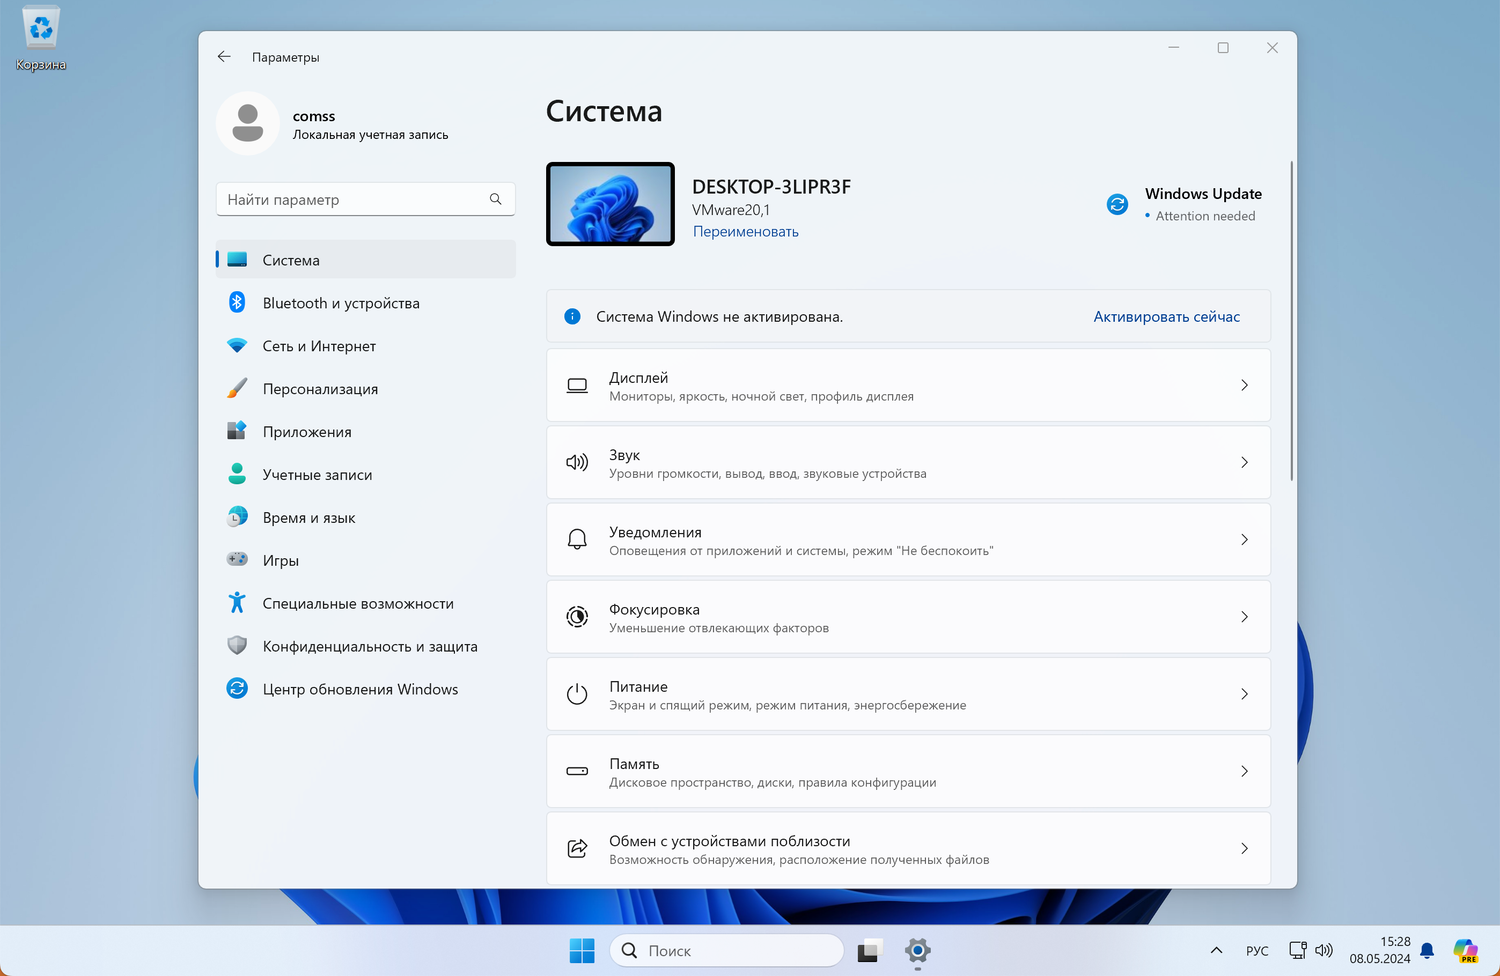Go to Bluetooth и устройства
This screenshot has height=976, width=1500.
pyautogui.click(x=341, y=303)
